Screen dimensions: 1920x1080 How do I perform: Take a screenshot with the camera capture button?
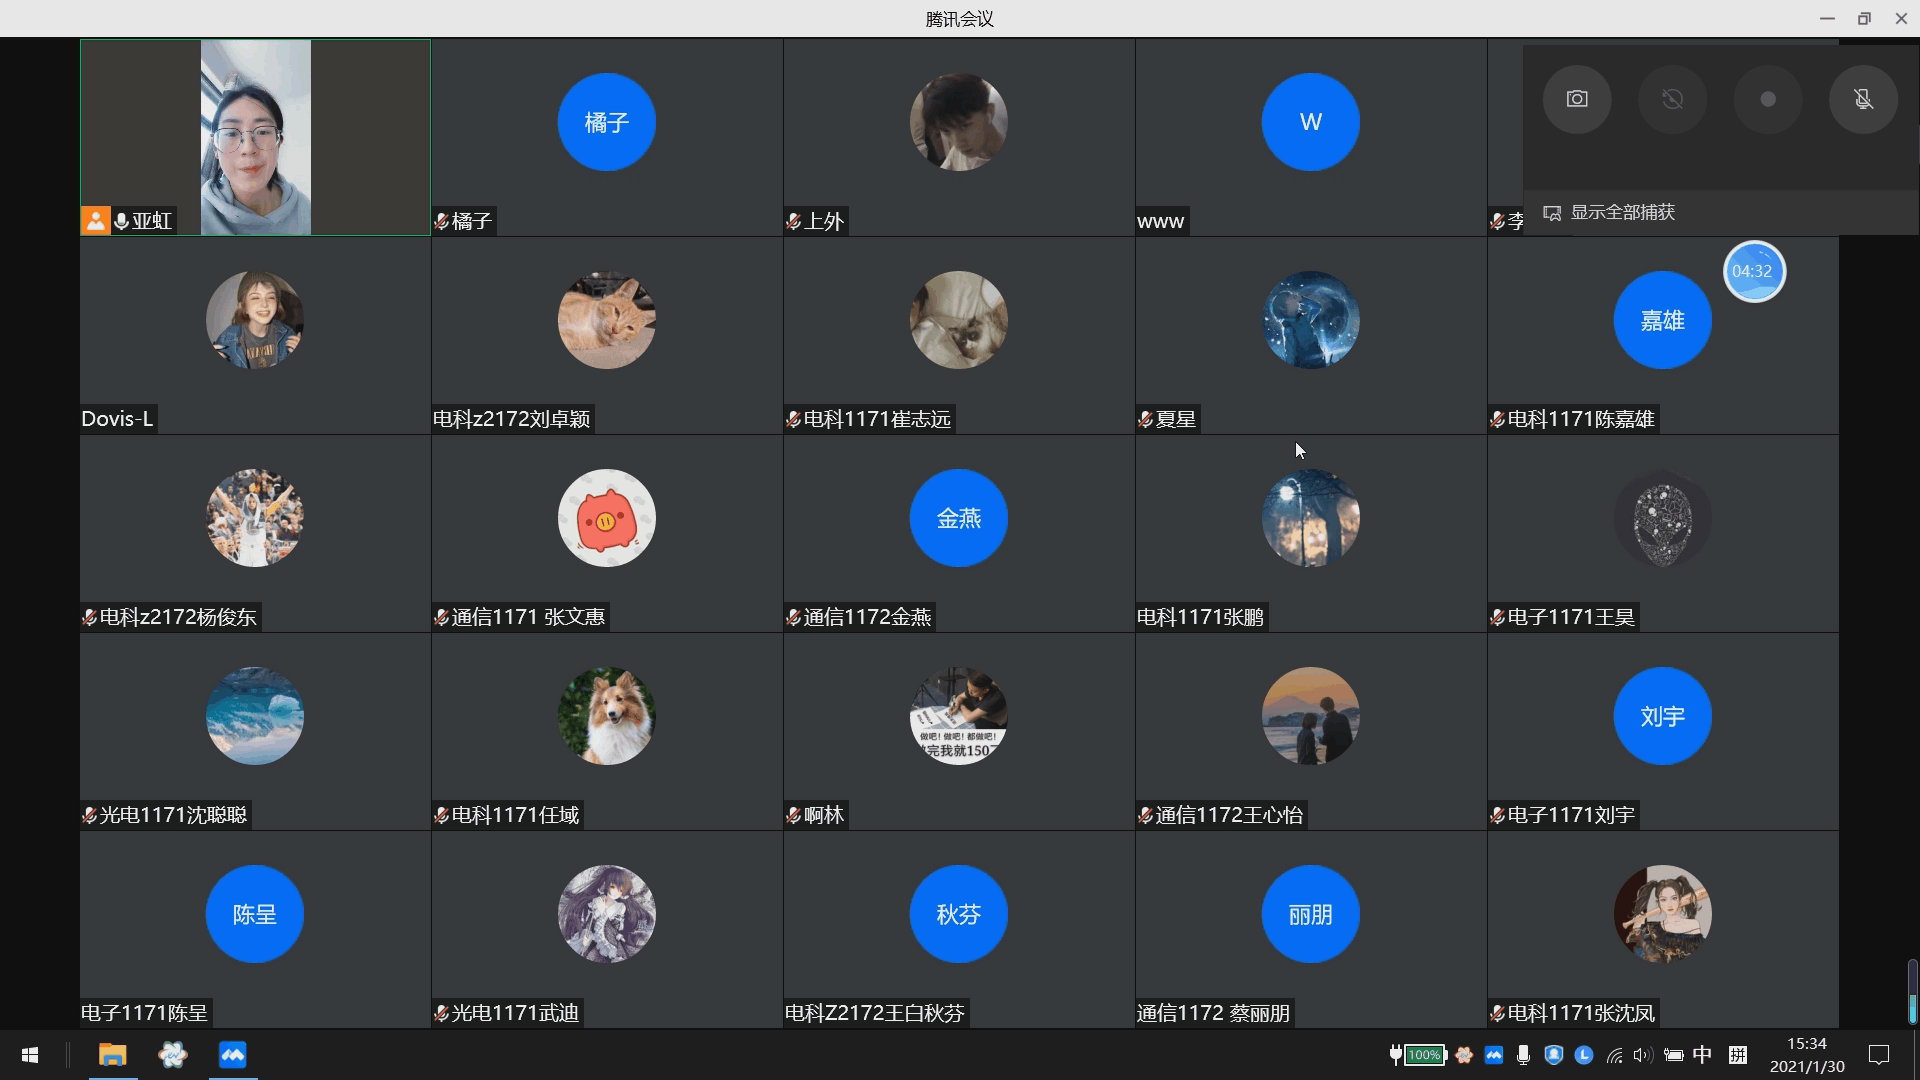(x=1577, y=99)
